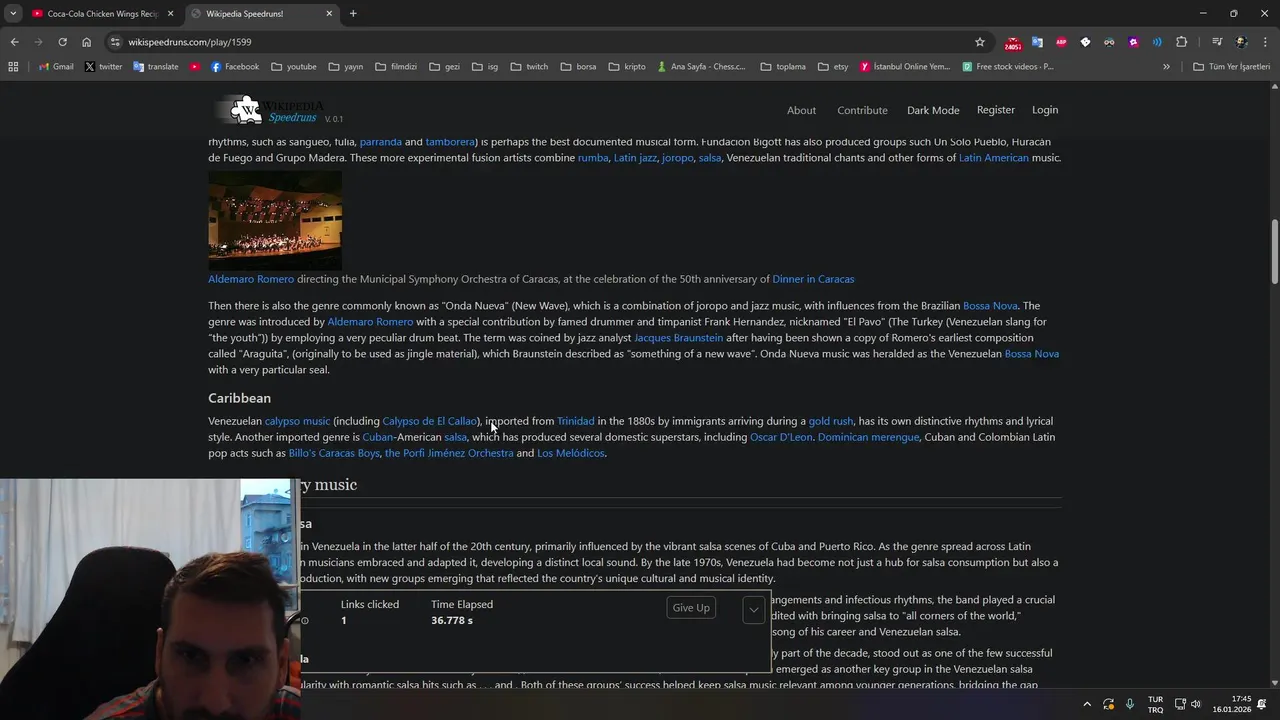Open the translate bookmark
This screenshot has height=720, width=1280.
[155, 67]
